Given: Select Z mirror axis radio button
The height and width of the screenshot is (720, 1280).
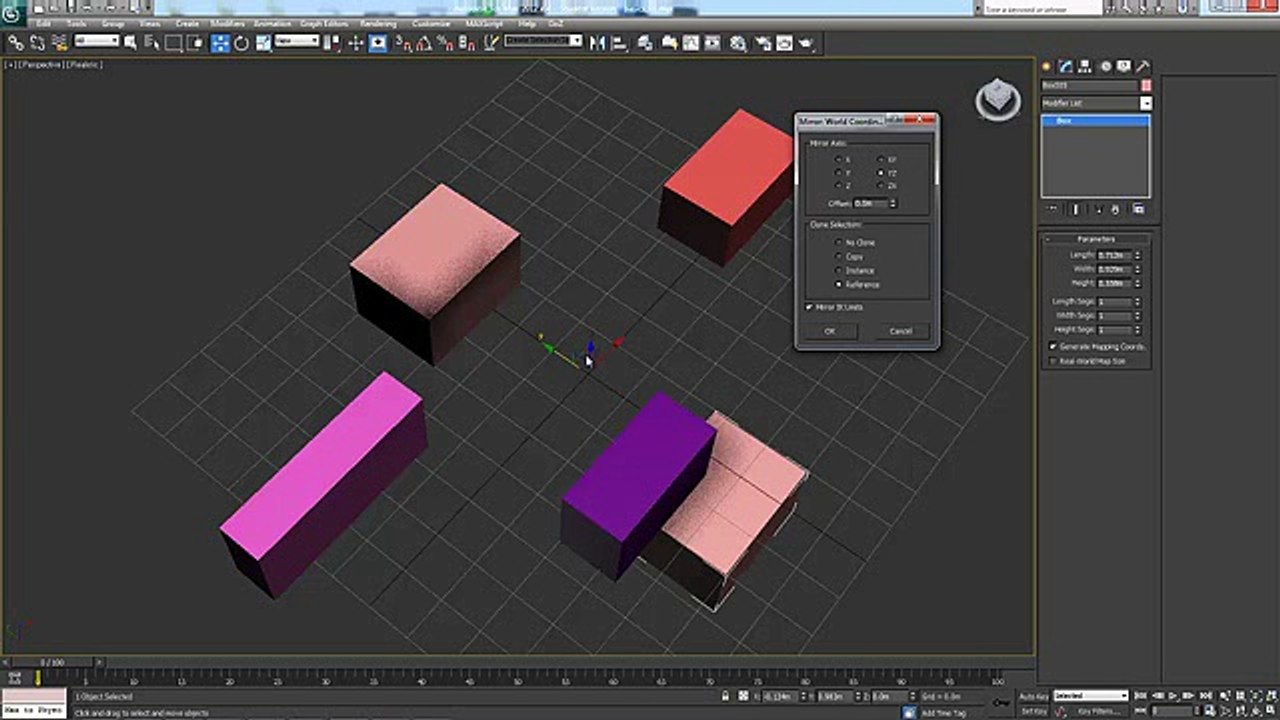Looking at the screenshot, I should pyautogui.click(x=838, y=186).
